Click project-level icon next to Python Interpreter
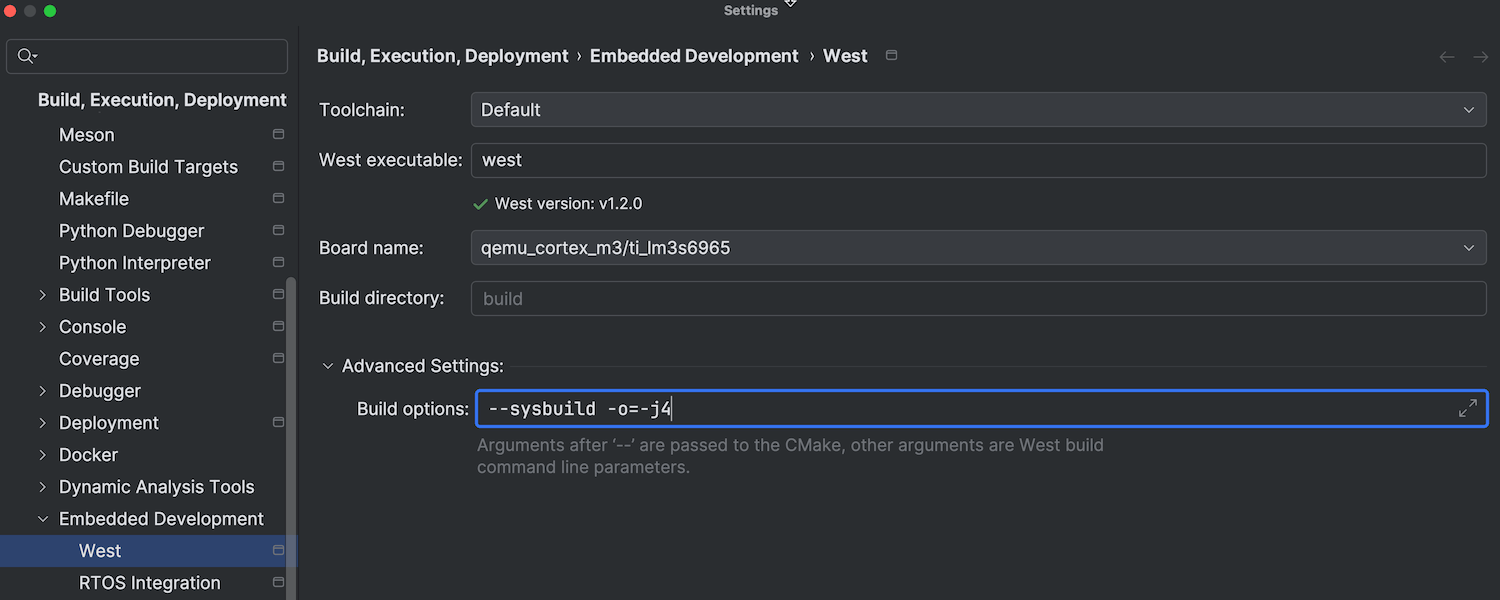The image size is (1500, 600). [278, 262]
